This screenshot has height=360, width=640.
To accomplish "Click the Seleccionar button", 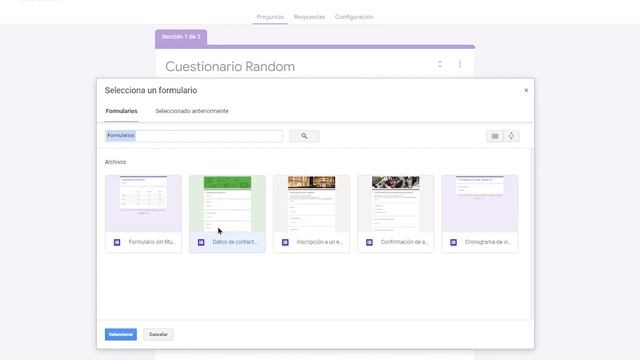I will pos(121,334).
